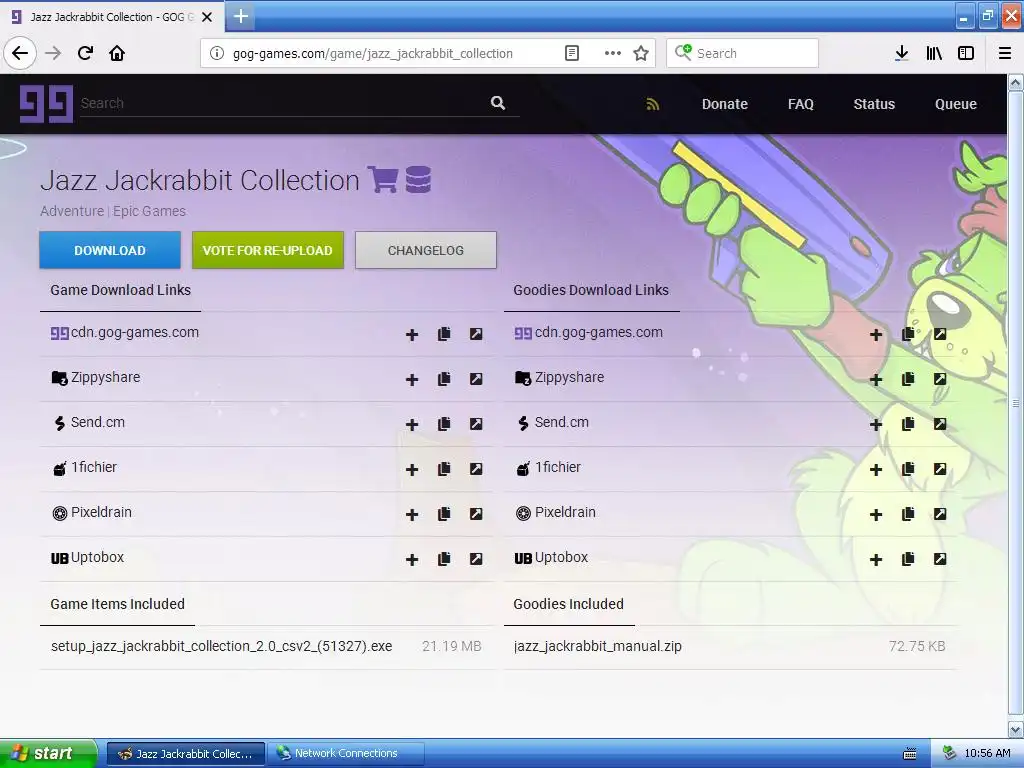Copy game cdn.gog-games.com links
1024x768 pixels.
point(444,334)
